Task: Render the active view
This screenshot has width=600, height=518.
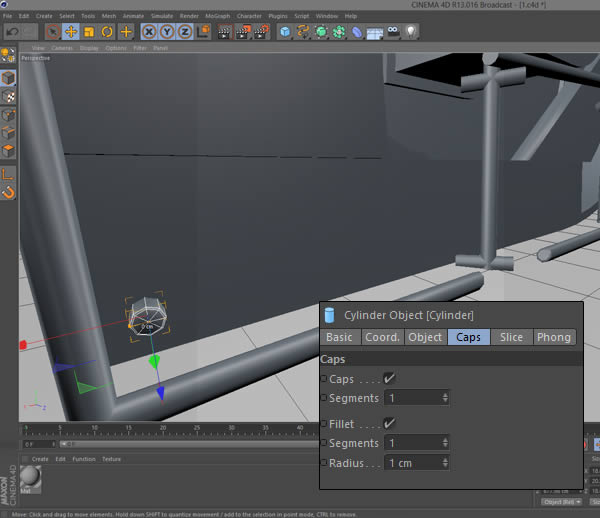Action: point(224,32)
